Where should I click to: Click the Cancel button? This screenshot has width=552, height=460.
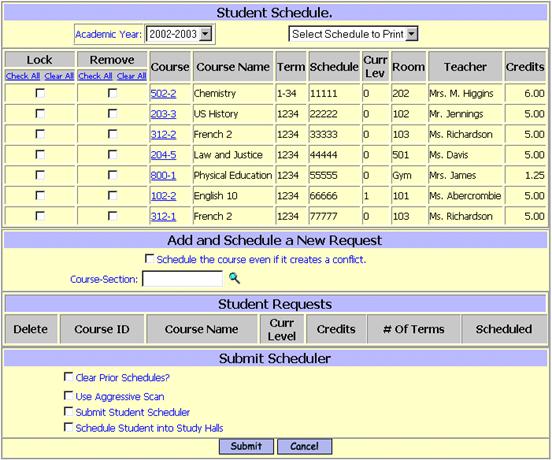(305, 446)
